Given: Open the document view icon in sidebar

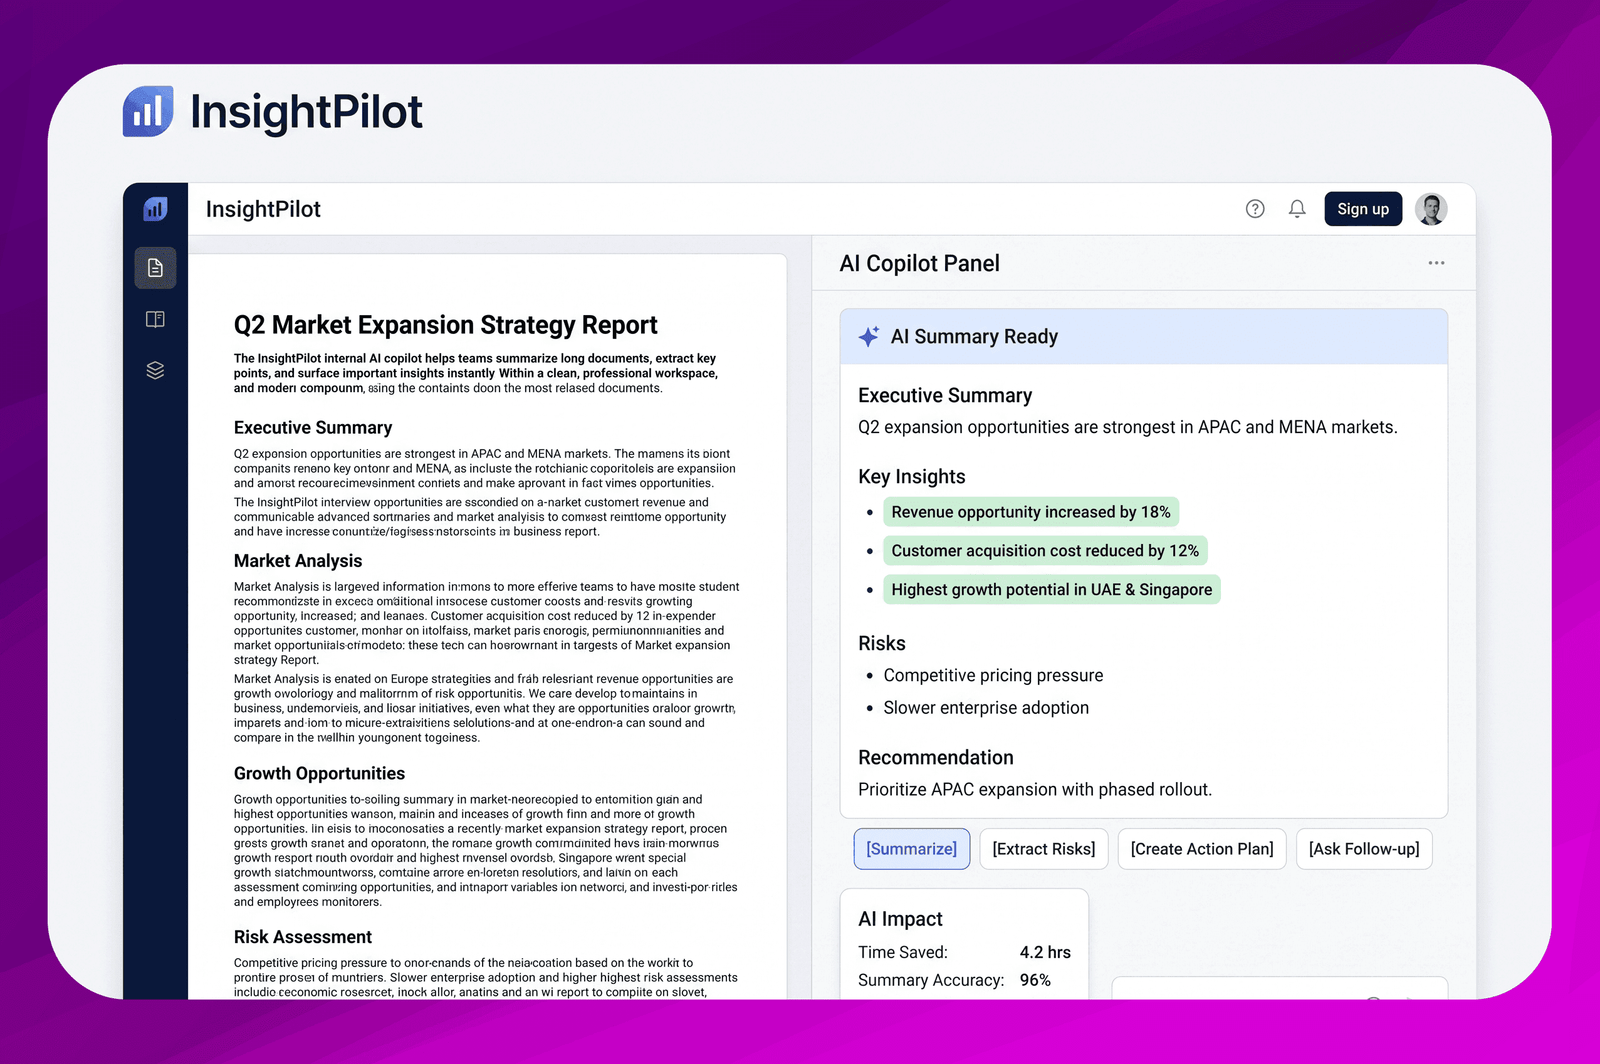Looking at the screenshot, I should tap(155, 268).
